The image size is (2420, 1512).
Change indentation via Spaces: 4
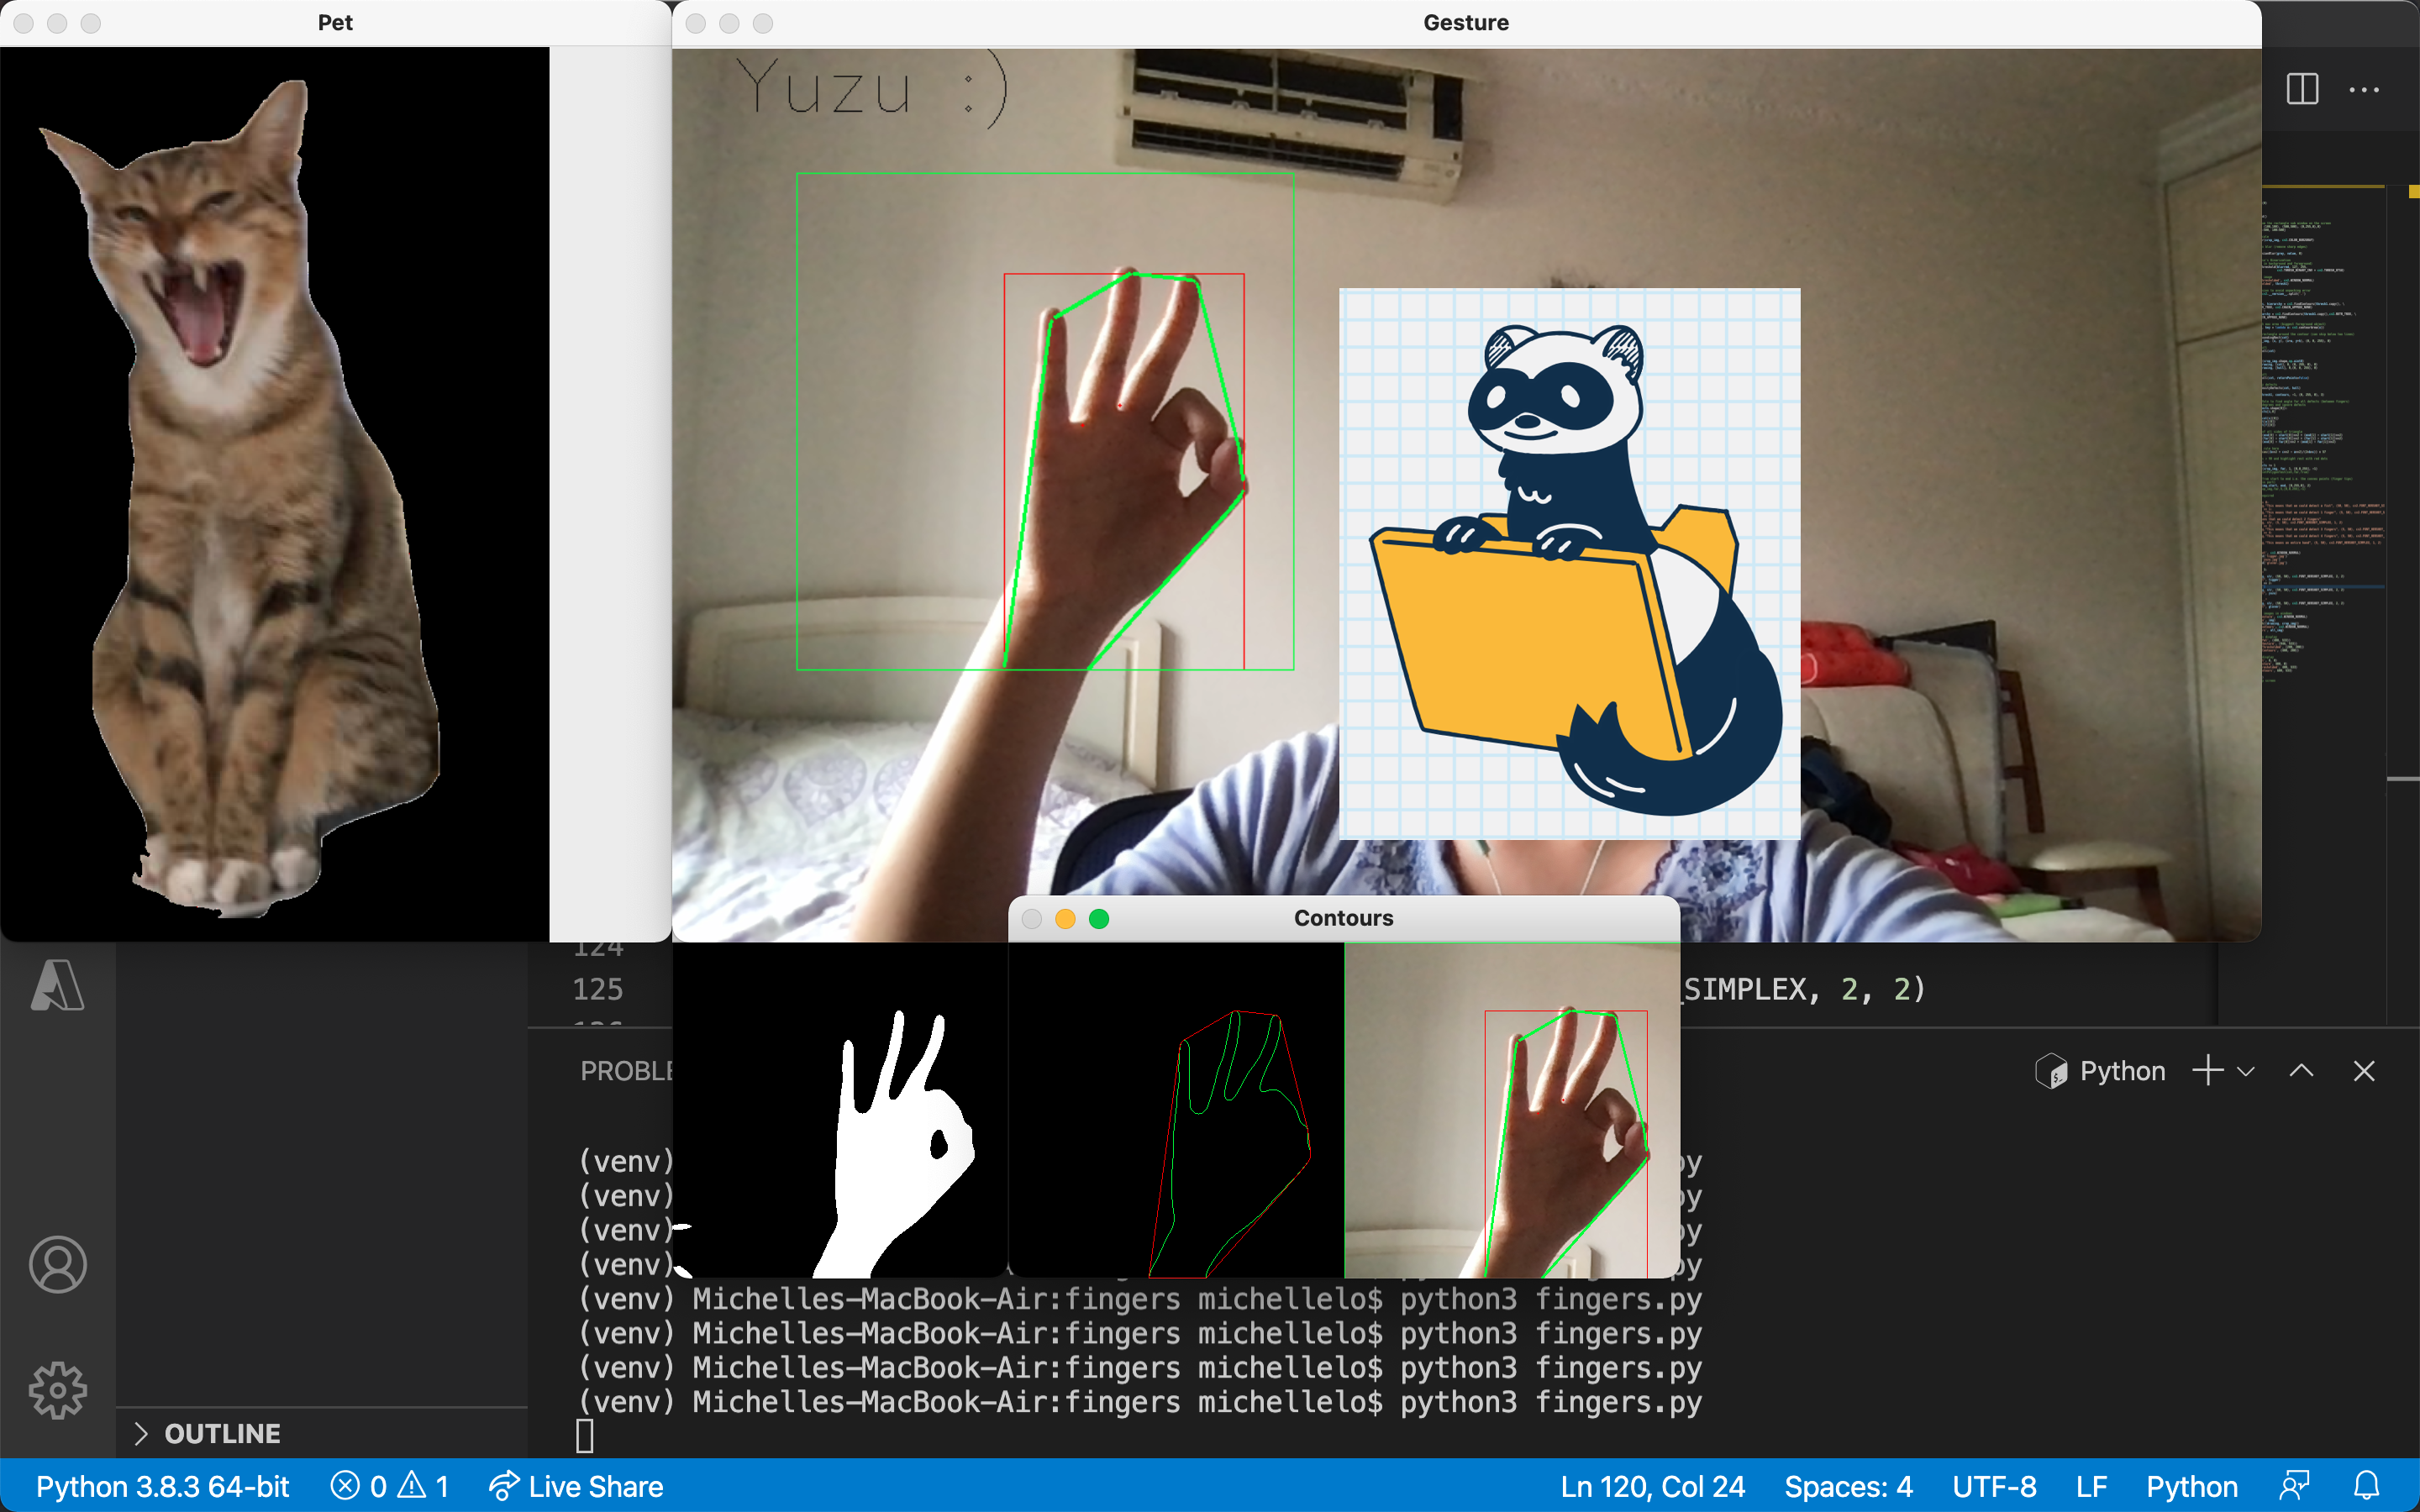(x=1848, y=1486)
